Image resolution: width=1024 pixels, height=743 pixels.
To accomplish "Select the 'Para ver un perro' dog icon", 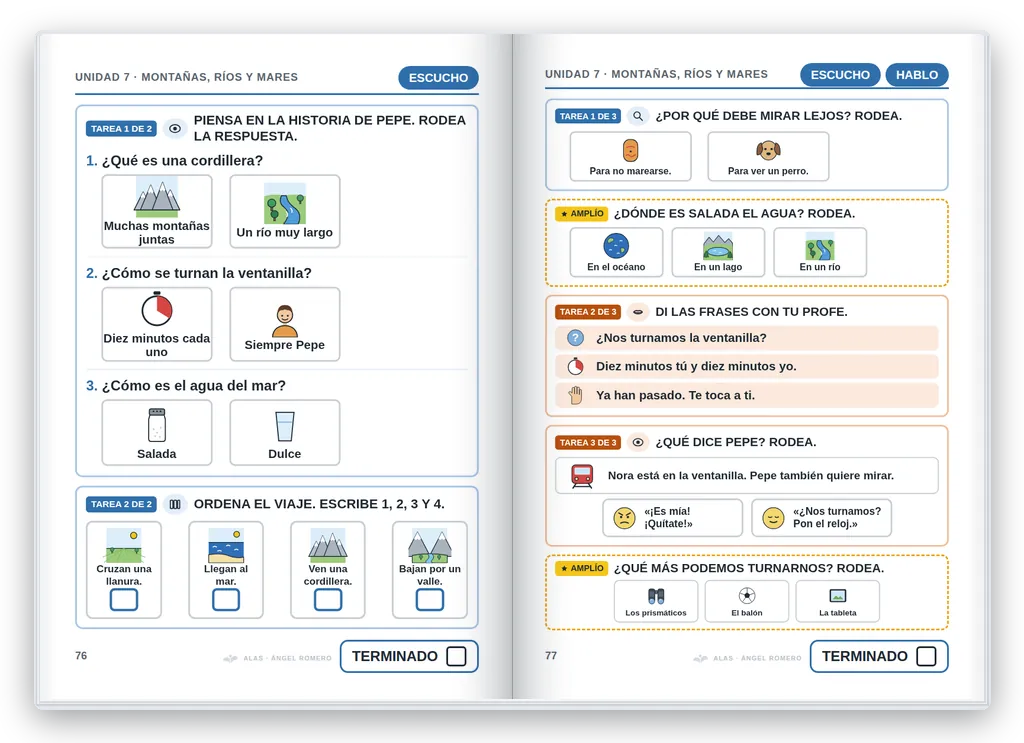I will click(x=768, y=151).
